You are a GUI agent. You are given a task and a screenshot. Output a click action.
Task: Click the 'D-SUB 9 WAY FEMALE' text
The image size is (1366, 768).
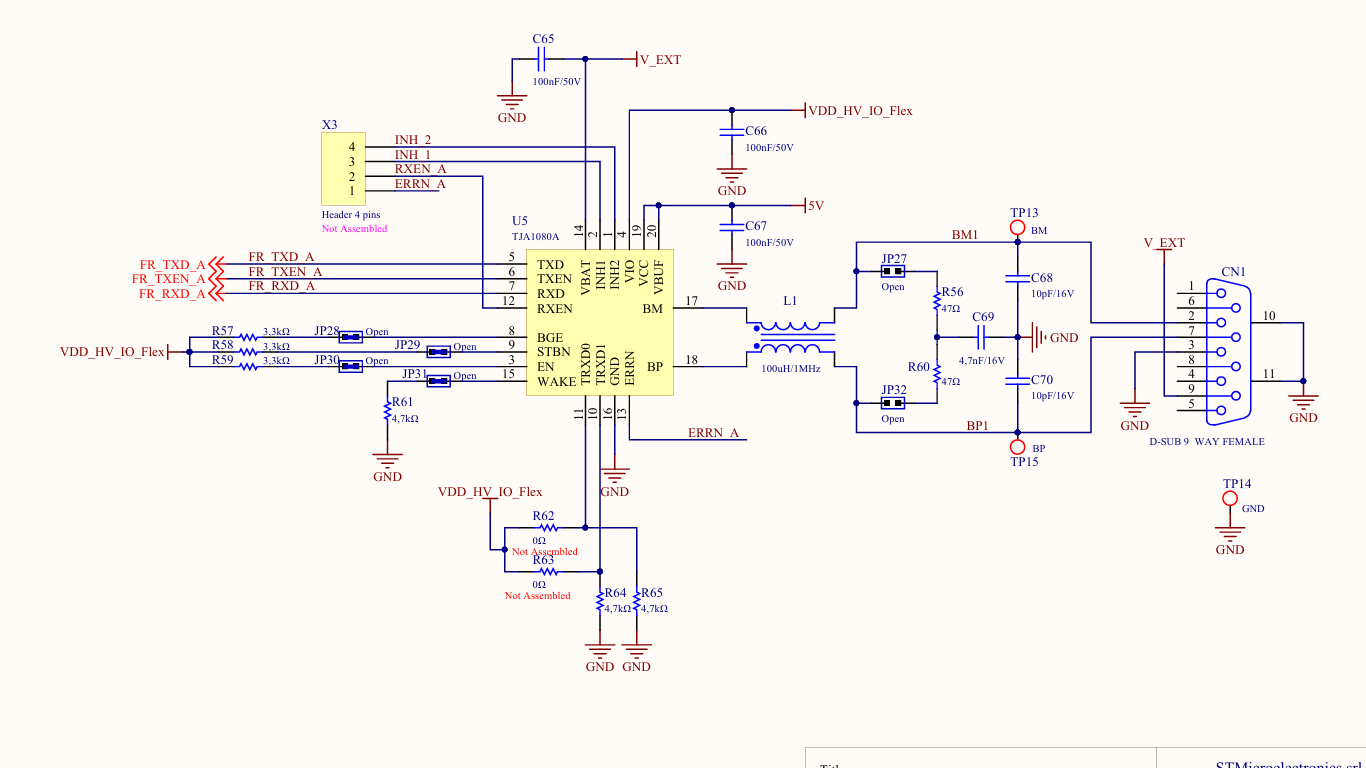tap(1207, 441)
